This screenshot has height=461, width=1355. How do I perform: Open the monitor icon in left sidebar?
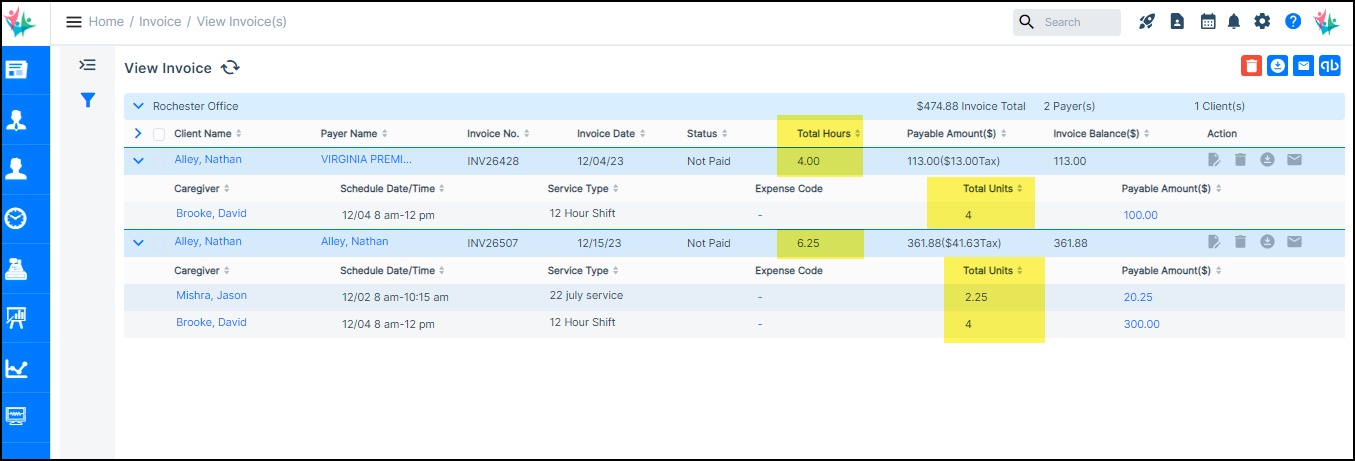(x=17, y=416)
